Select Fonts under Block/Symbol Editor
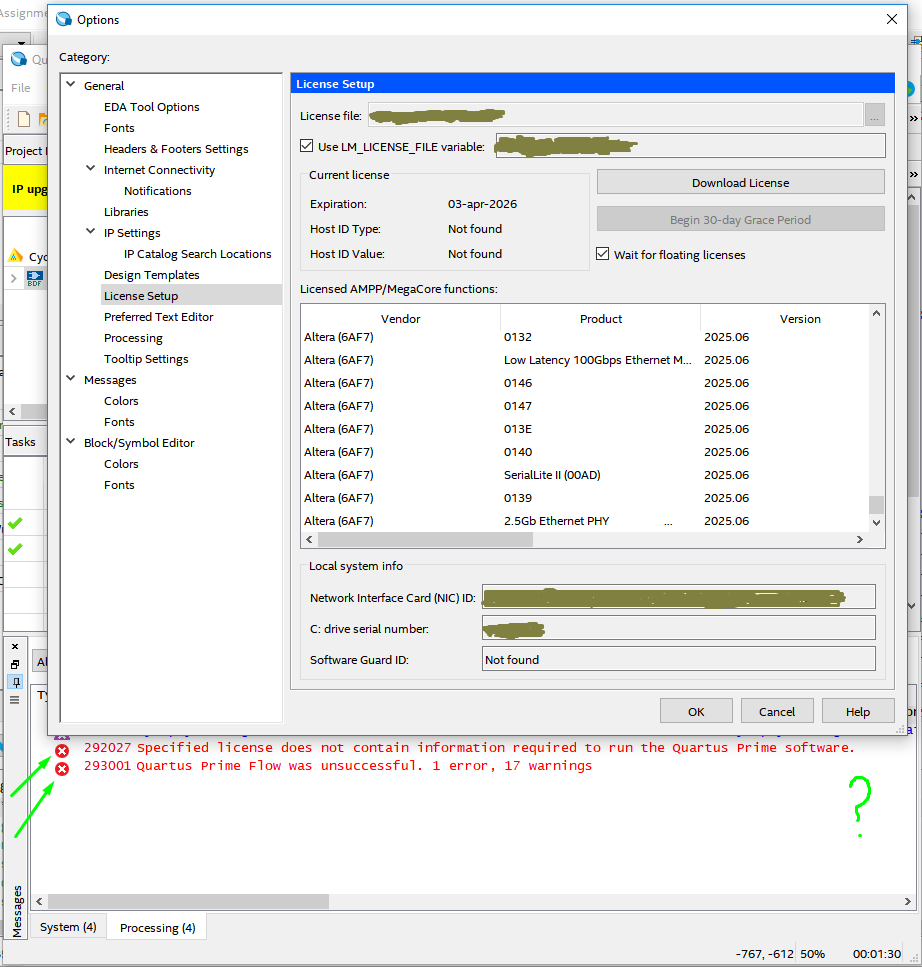The width and height of the screenshot is (922, 967). (x=119, y=485)
